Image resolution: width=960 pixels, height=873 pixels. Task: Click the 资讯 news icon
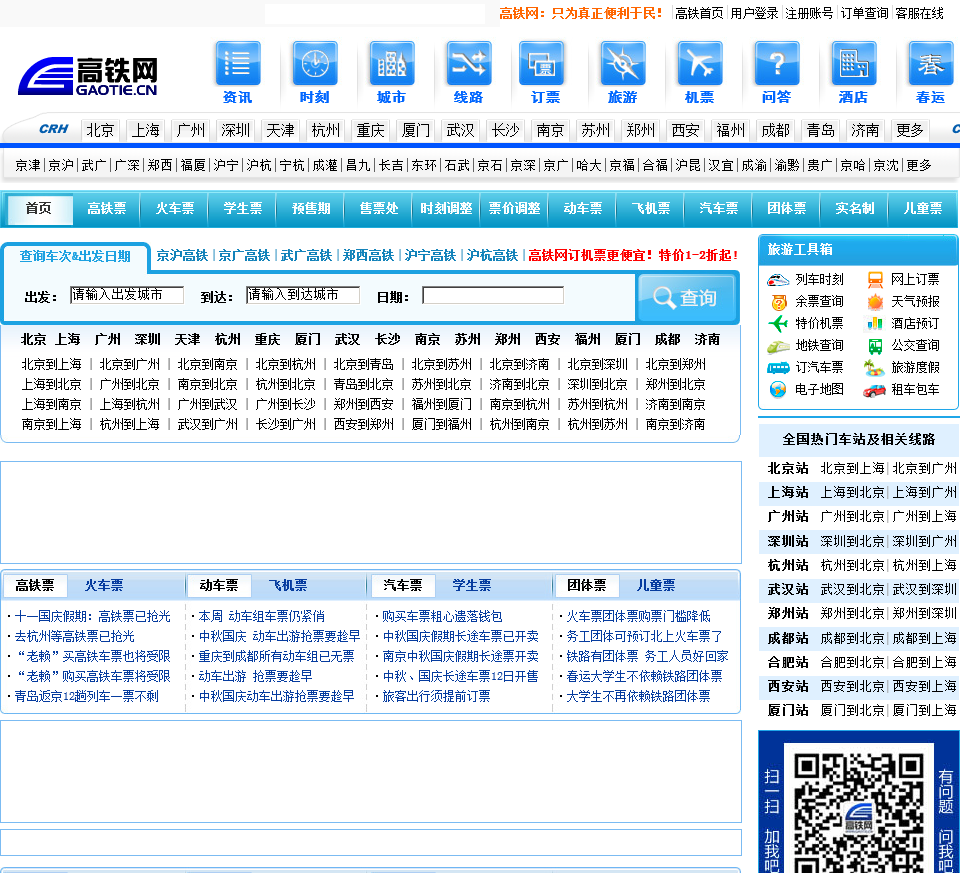point(238,64)
